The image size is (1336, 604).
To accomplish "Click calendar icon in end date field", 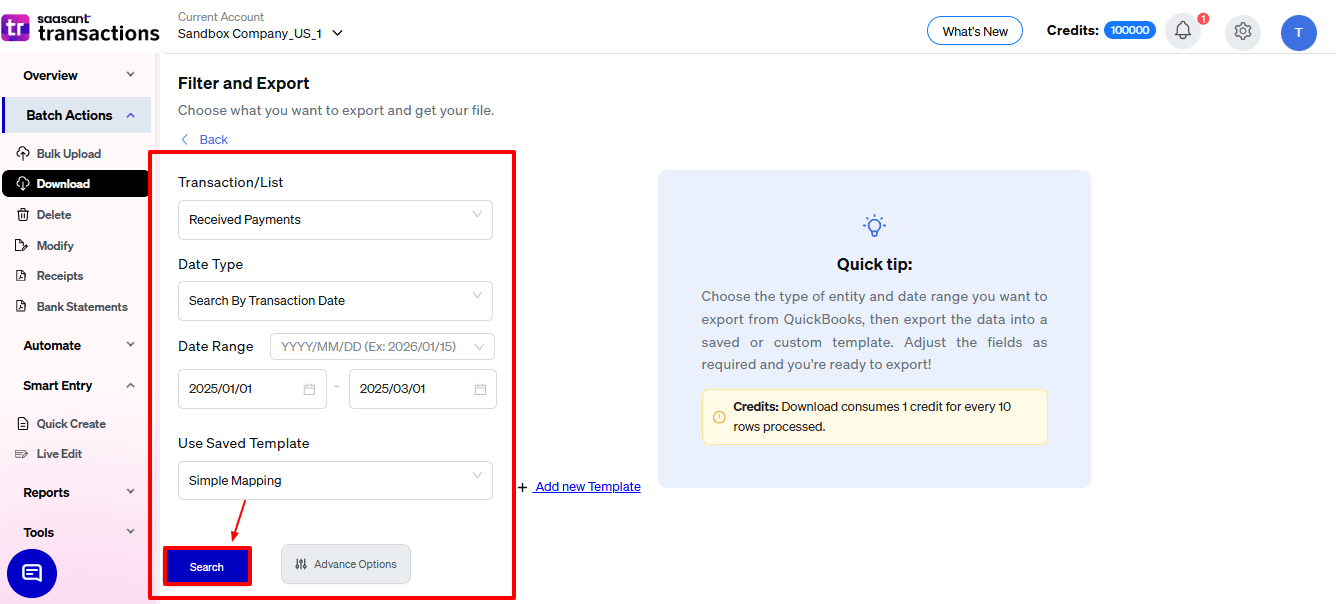I will [x=480, y=389].
